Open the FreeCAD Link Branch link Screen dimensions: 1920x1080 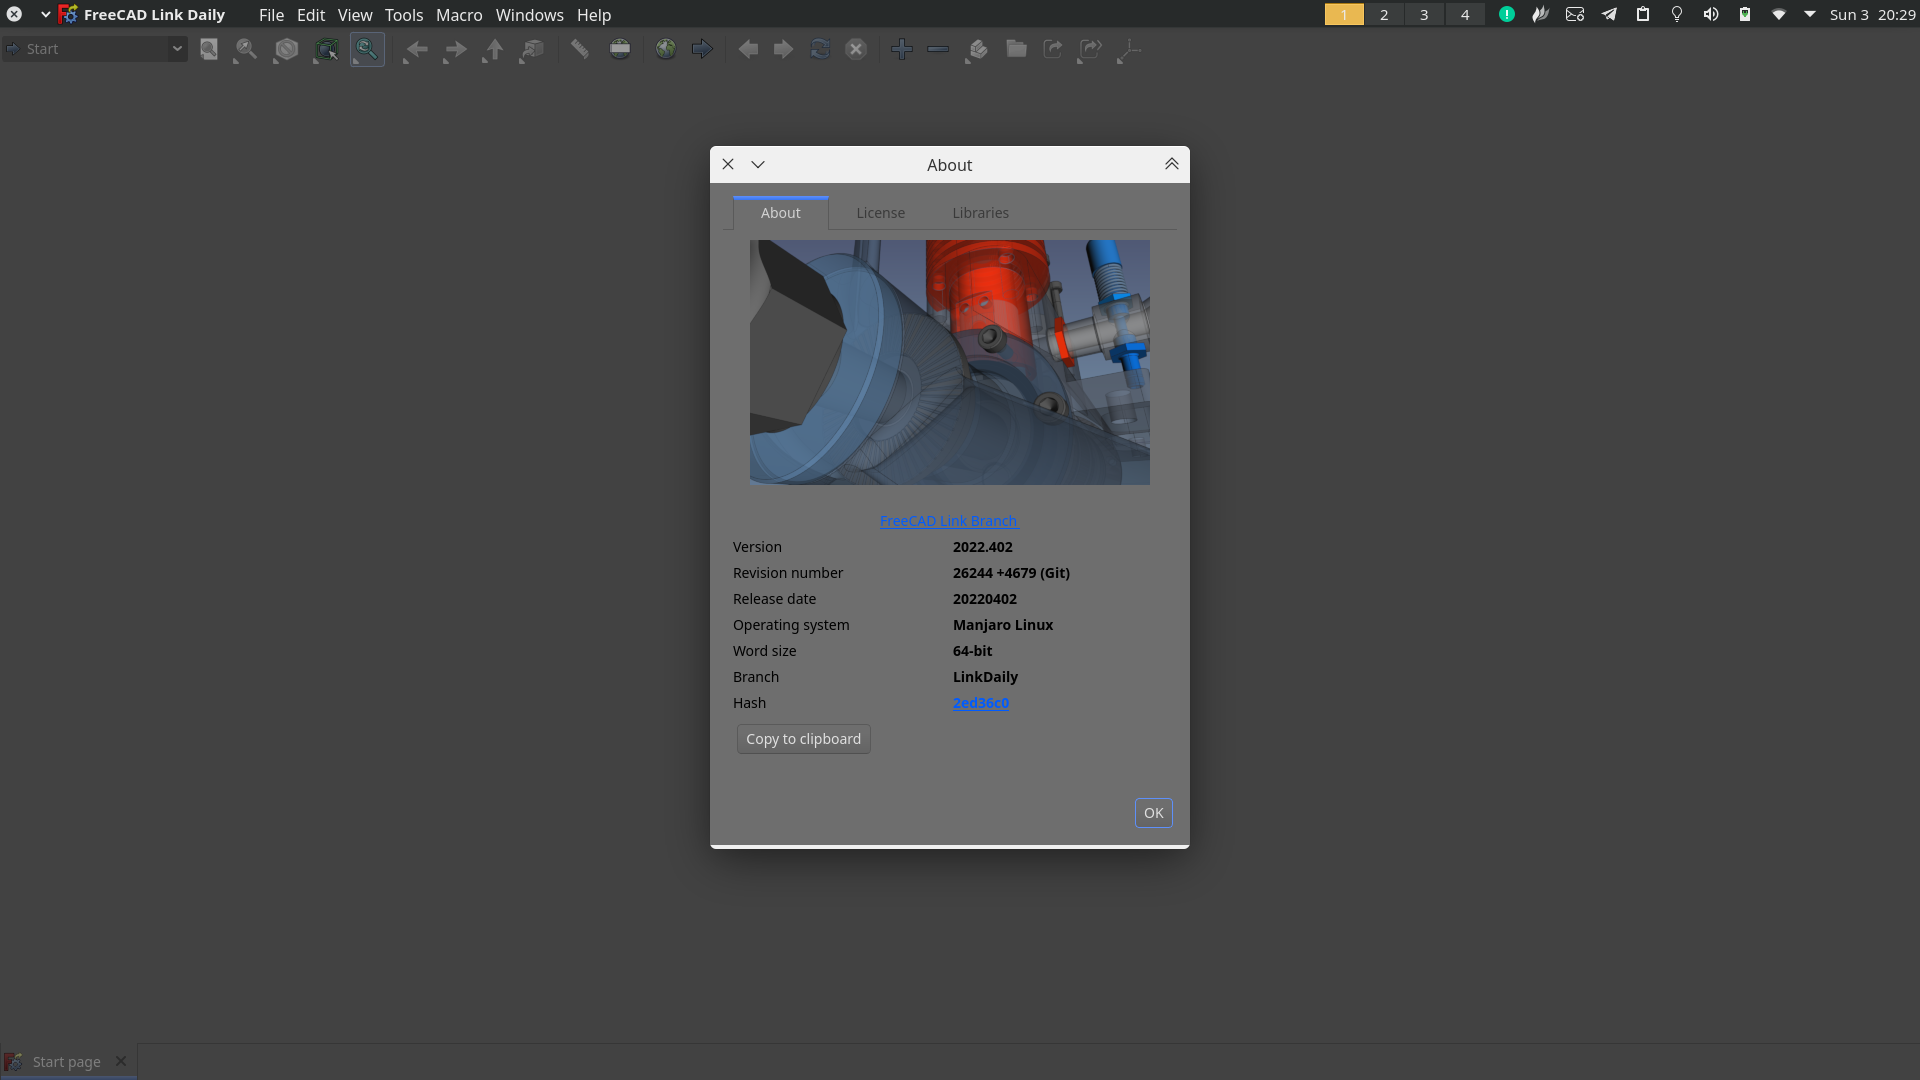point(948,521)
